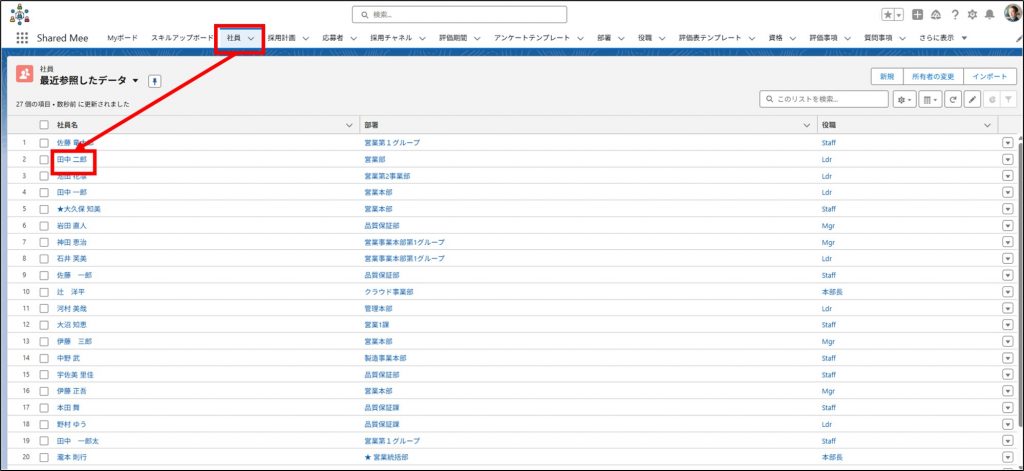Open the App Launcher grid icon
The width and height of the screenshot is (1024, 471).
click(x=22, y=38)
